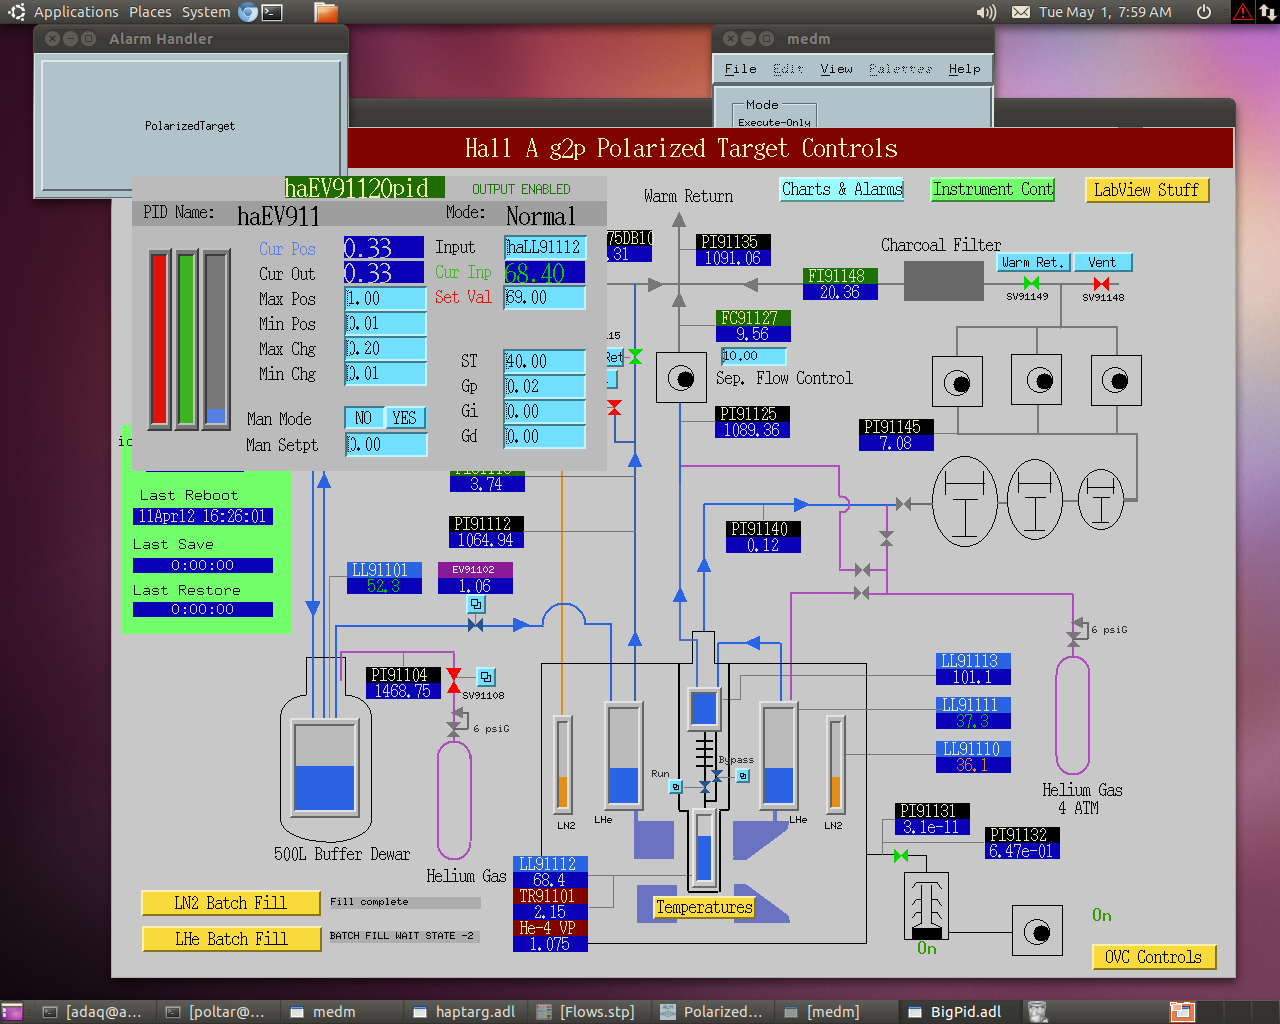Set Man Mode to YES
Image resolution: width=1280 pixels, height=1024 pixels.
[x=405, y=418]
